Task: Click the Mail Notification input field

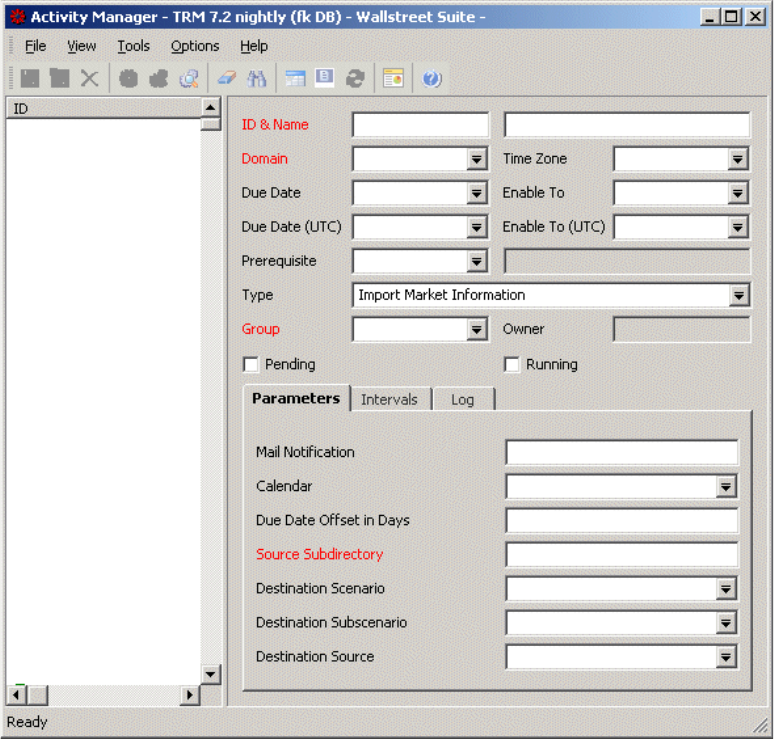Action: click(x=622, y=452)
